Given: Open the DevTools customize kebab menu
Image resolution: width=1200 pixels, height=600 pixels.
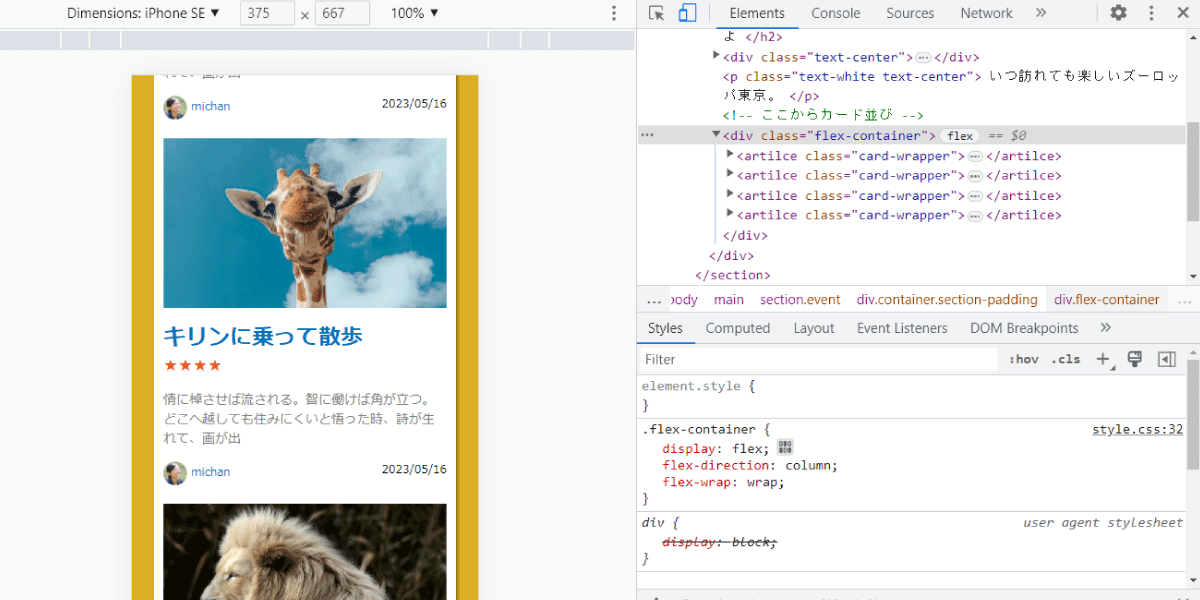Looking at the screenshot, I should pyautogui.click(x=1151, y=13).
